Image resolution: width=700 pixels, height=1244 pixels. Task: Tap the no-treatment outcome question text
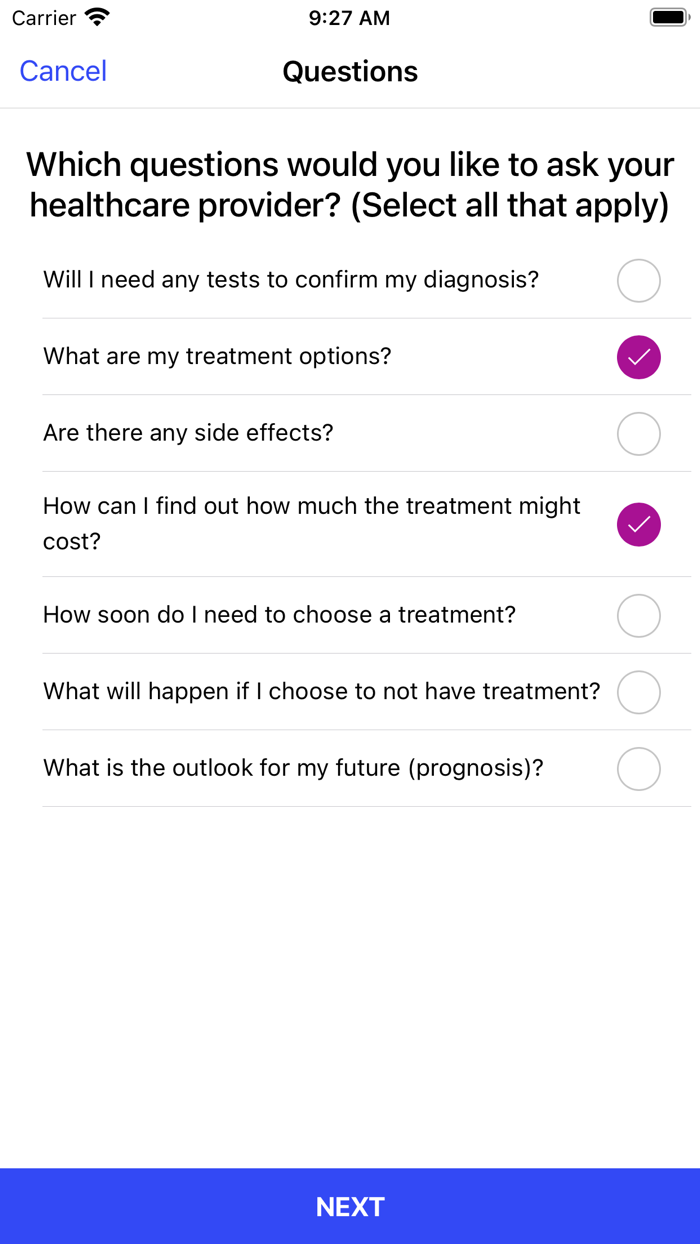pyautogui.click(x=320, y=692)
